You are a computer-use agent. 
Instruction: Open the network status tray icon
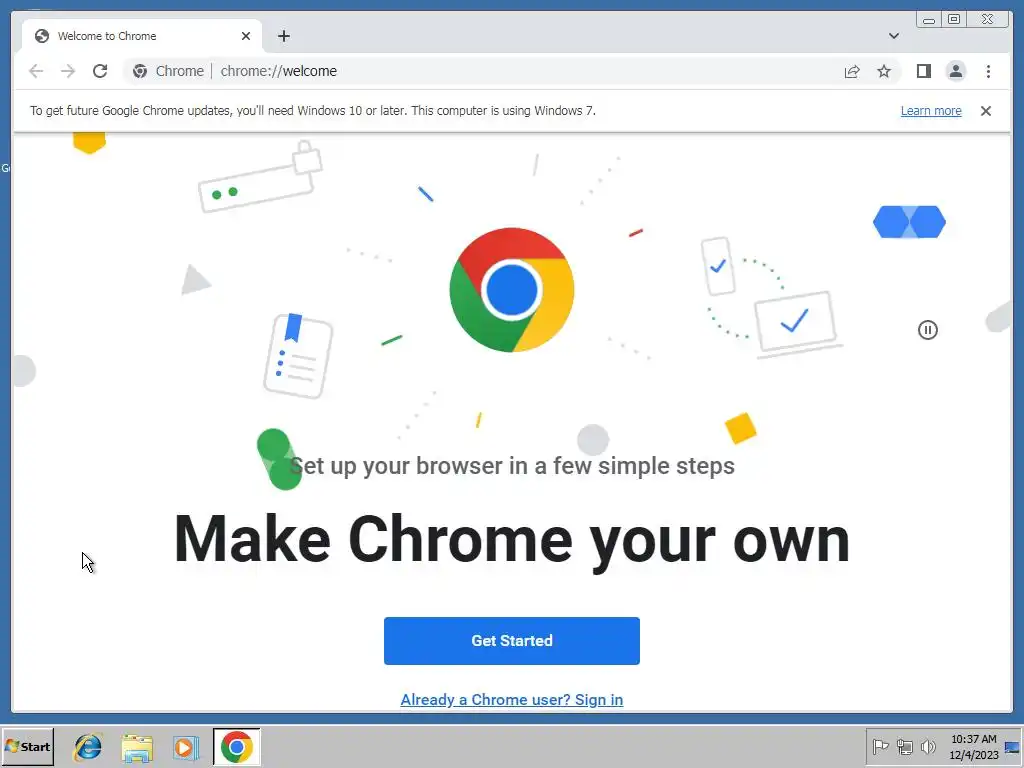[904, 746]
